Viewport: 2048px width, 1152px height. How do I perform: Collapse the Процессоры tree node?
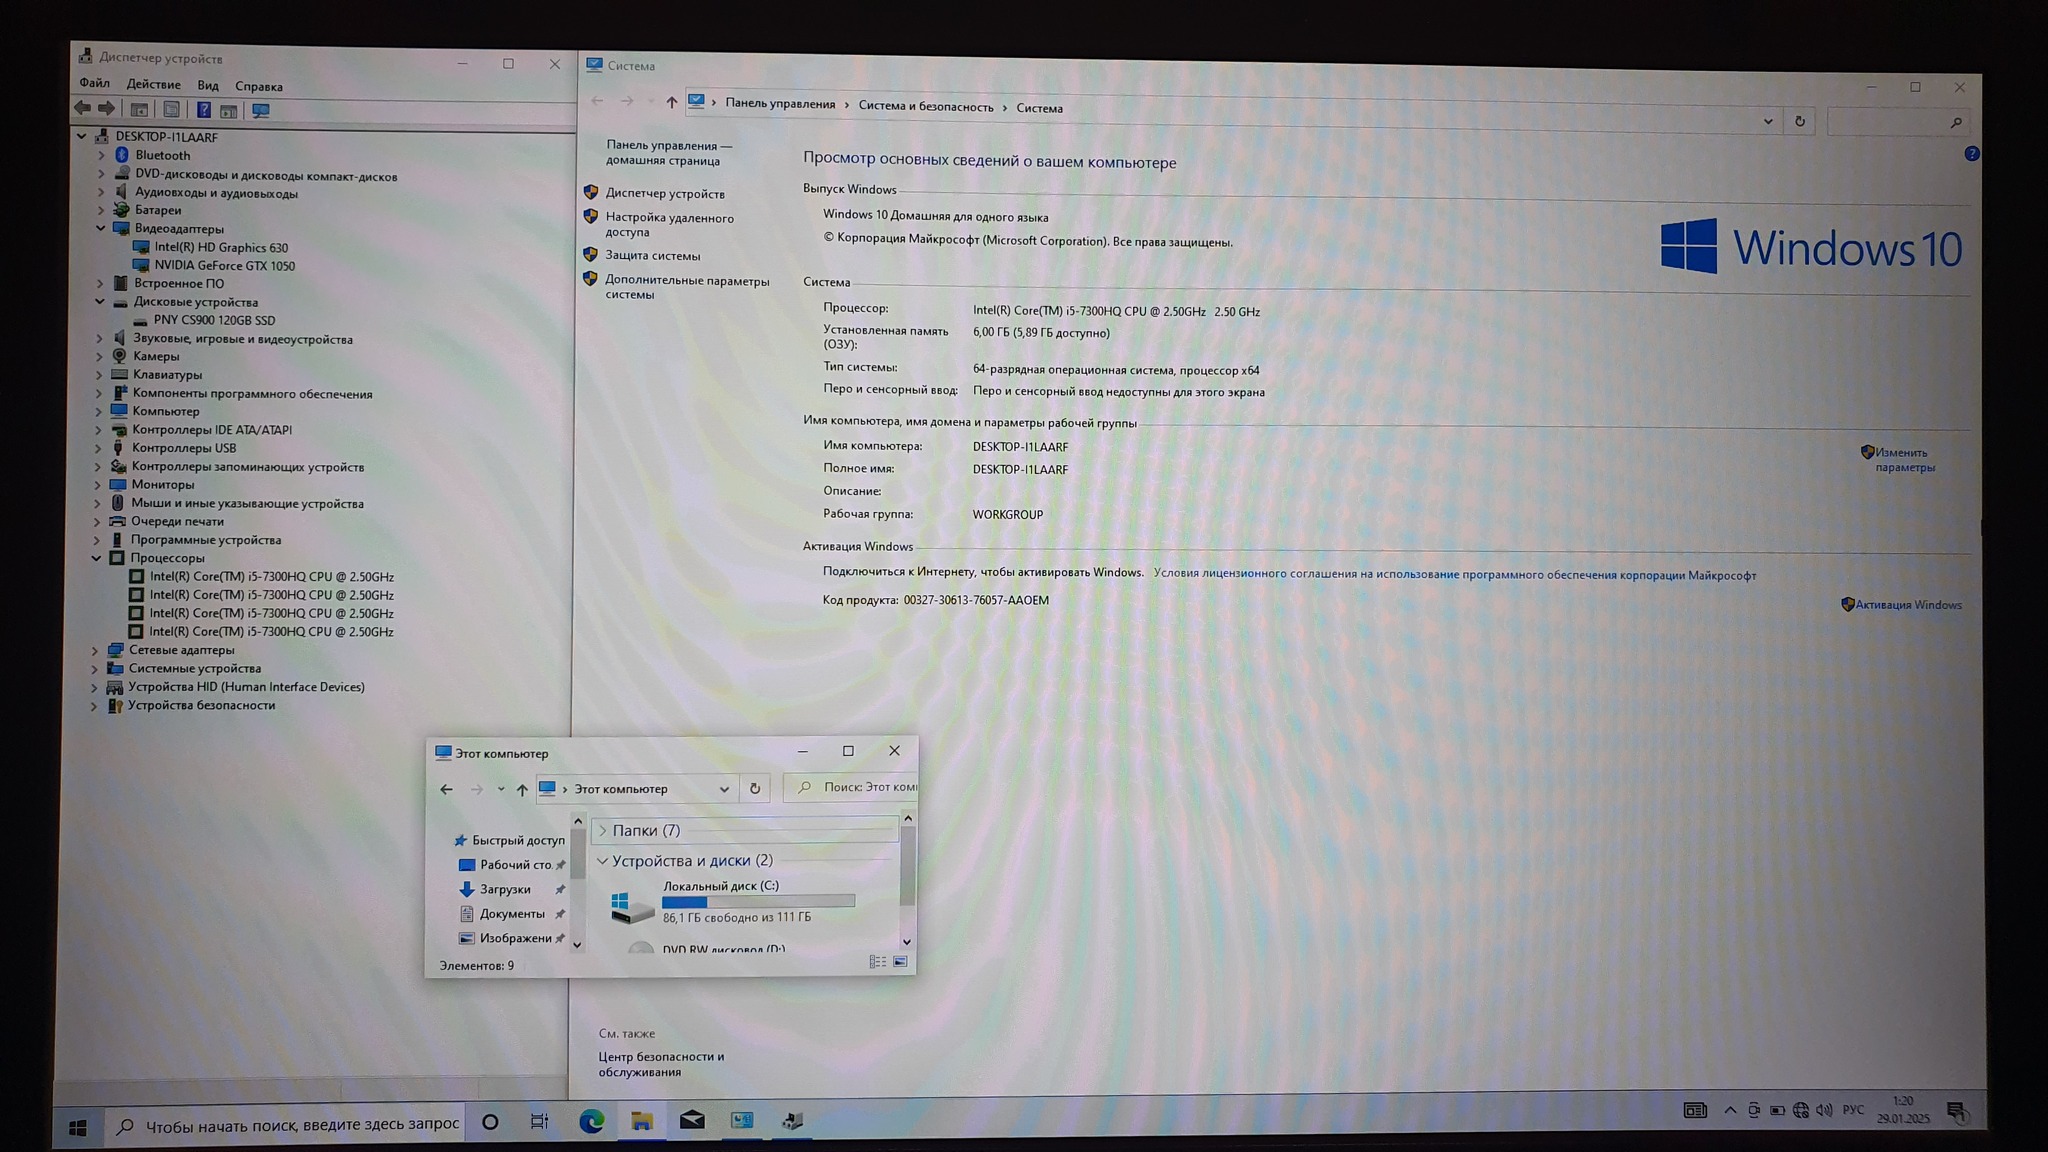point(97,558)
